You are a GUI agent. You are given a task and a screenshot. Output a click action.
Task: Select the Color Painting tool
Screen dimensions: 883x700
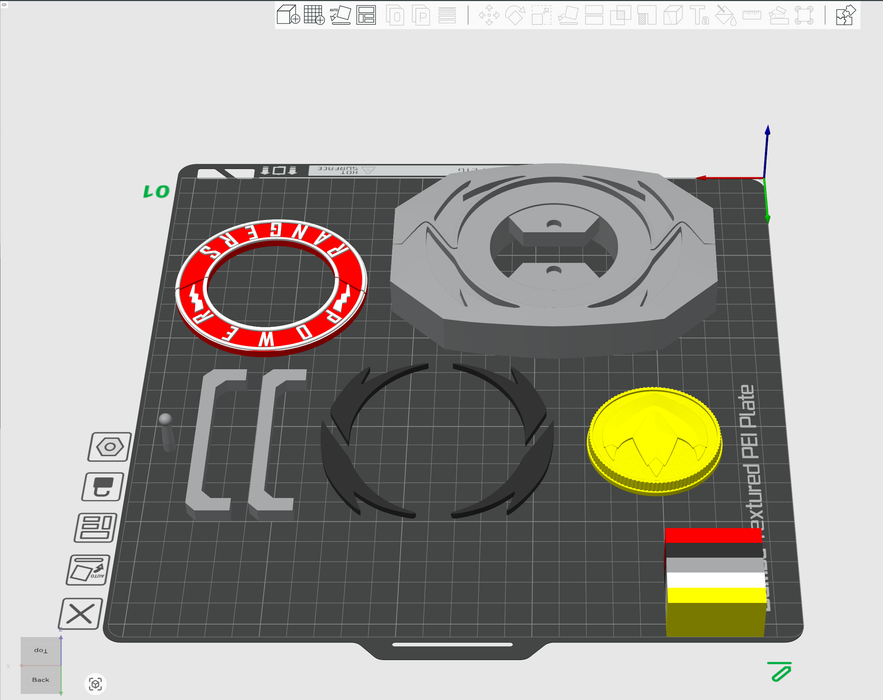(x=724, y=16)
